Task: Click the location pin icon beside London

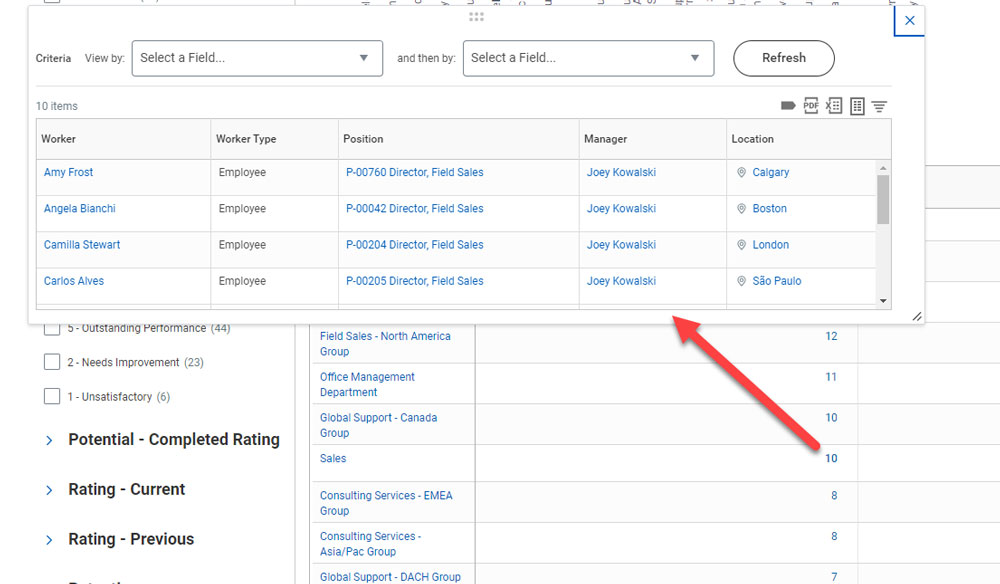Action: (741, 245)
